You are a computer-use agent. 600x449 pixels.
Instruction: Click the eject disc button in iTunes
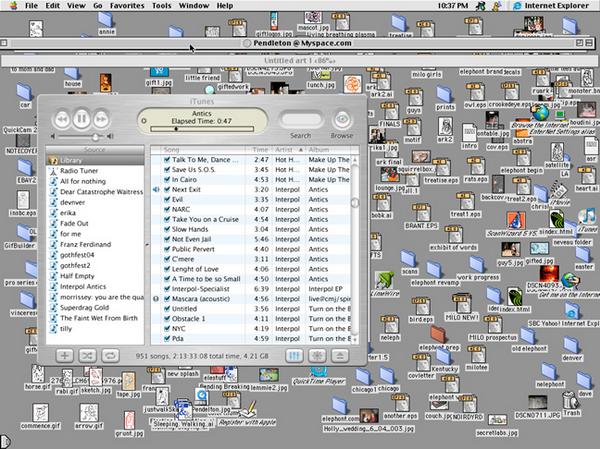point(340,356)
